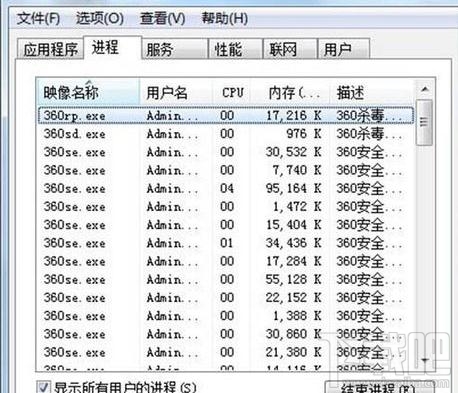
Task: Click the 976 K memory value
Action: tap(304, 134)
